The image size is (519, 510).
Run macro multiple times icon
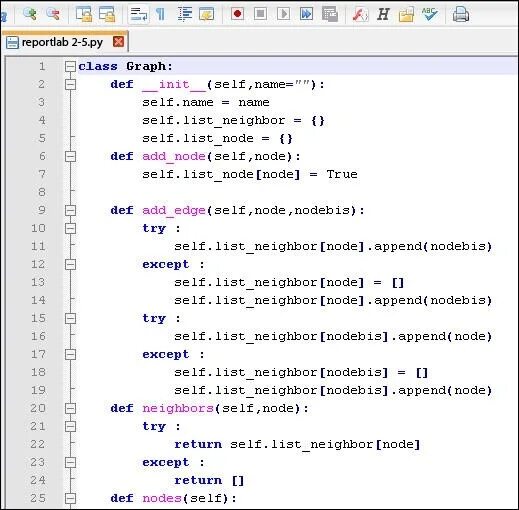pyautogui.click(x=306, y=14)
